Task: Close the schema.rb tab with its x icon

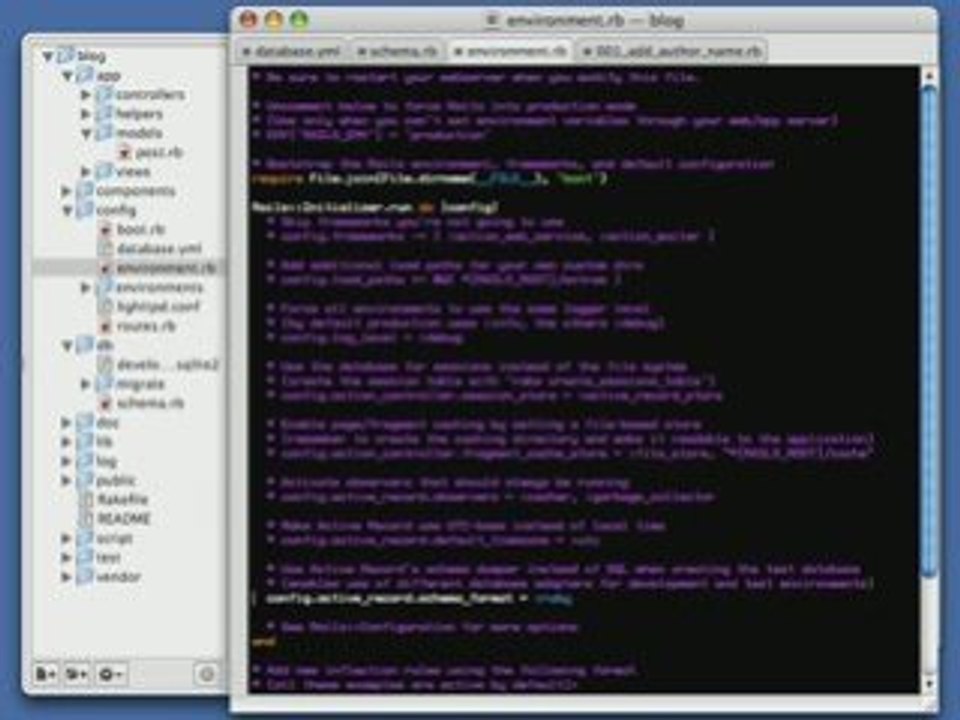Action: coord(361,52)
